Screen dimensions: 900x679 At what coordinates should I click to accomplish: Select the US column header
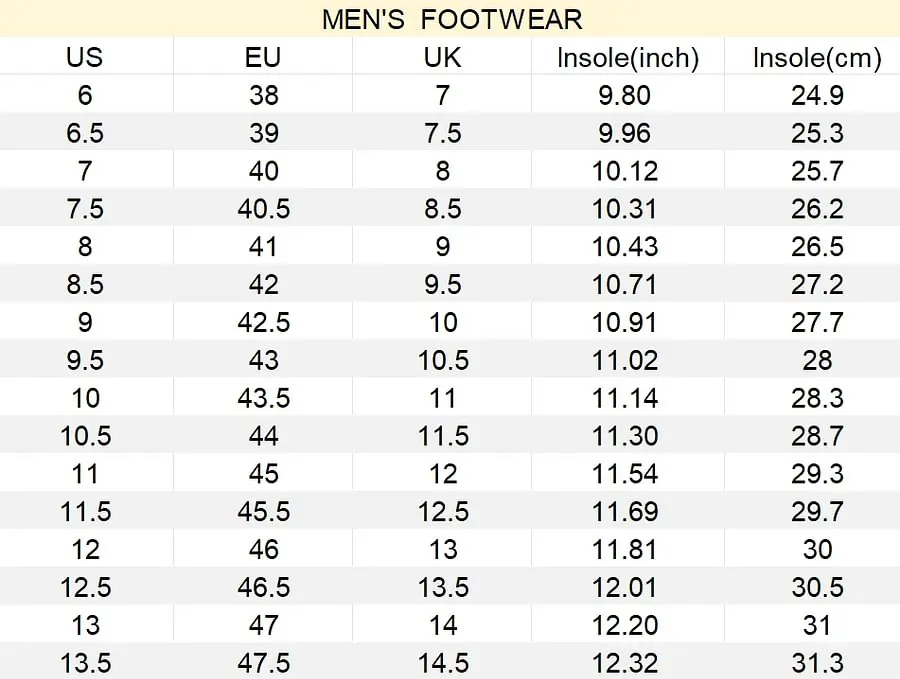[85, 58]
